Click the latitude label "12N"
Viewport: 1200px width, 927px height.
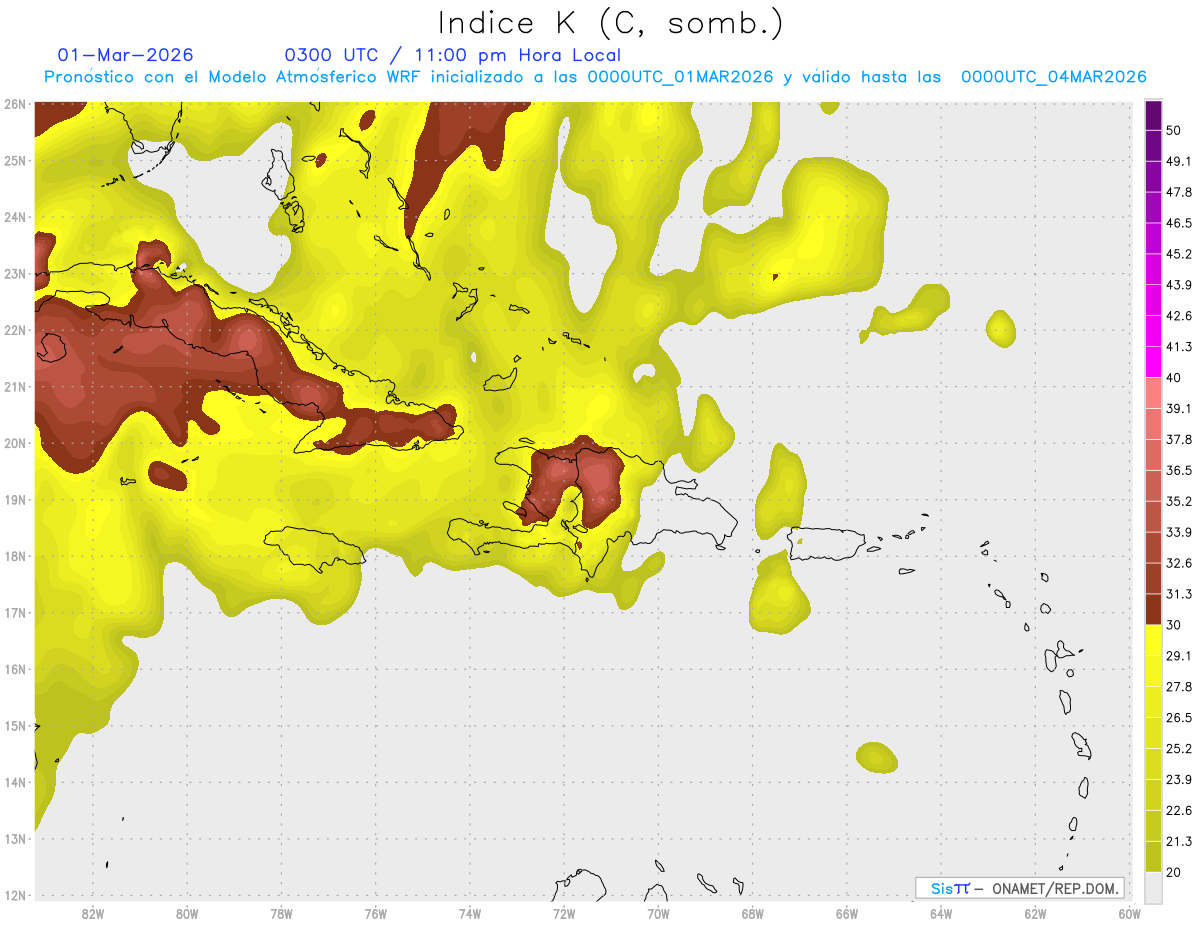[15, 895]
